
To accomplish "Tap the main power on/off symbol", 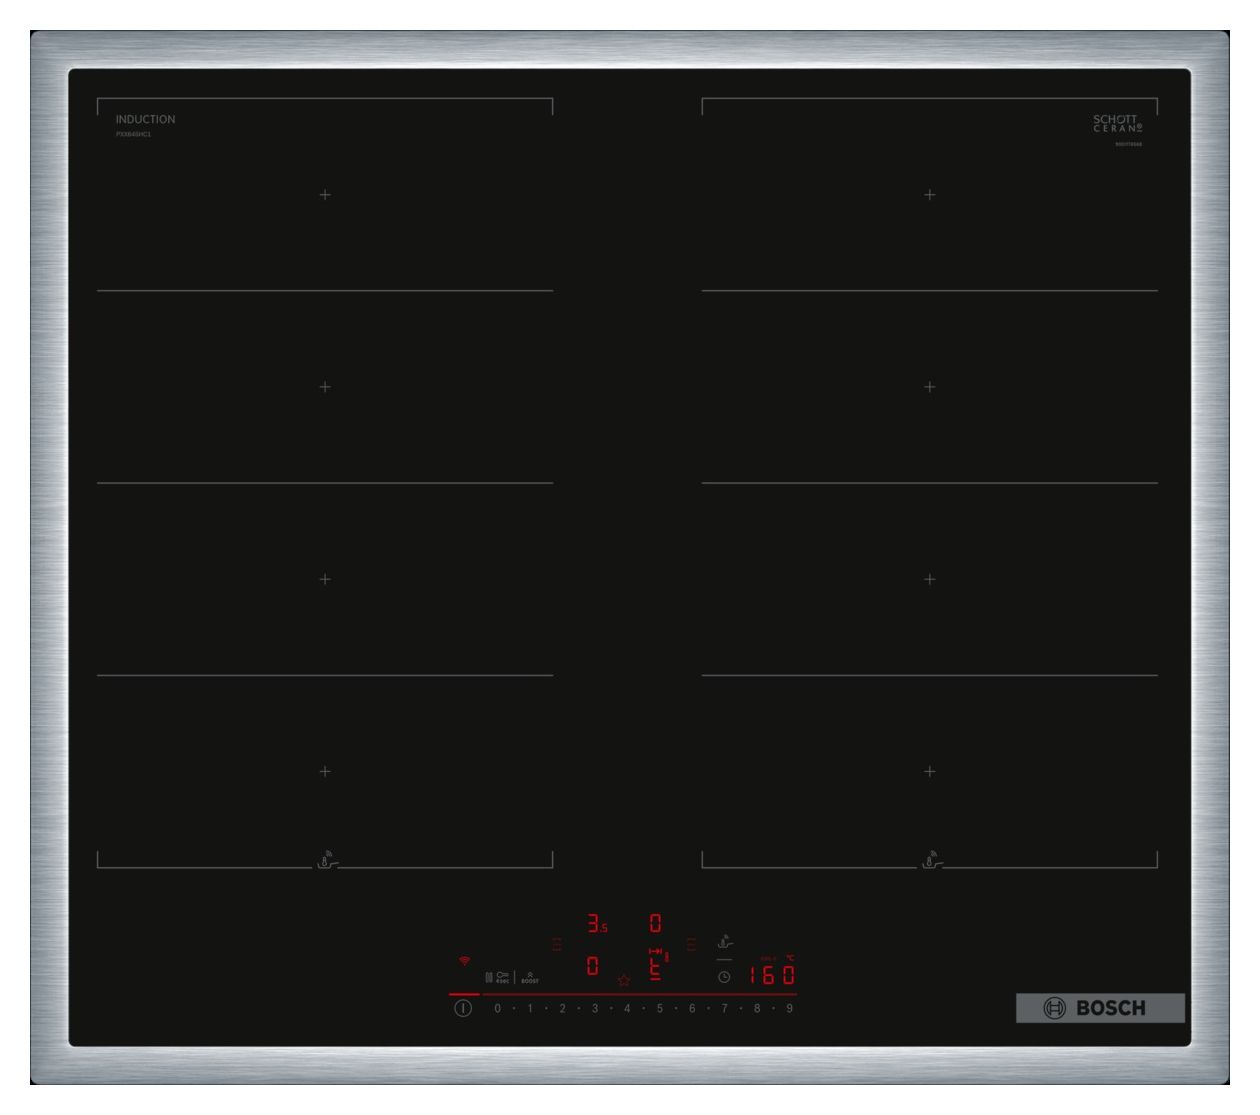I will click(463, 1008).
